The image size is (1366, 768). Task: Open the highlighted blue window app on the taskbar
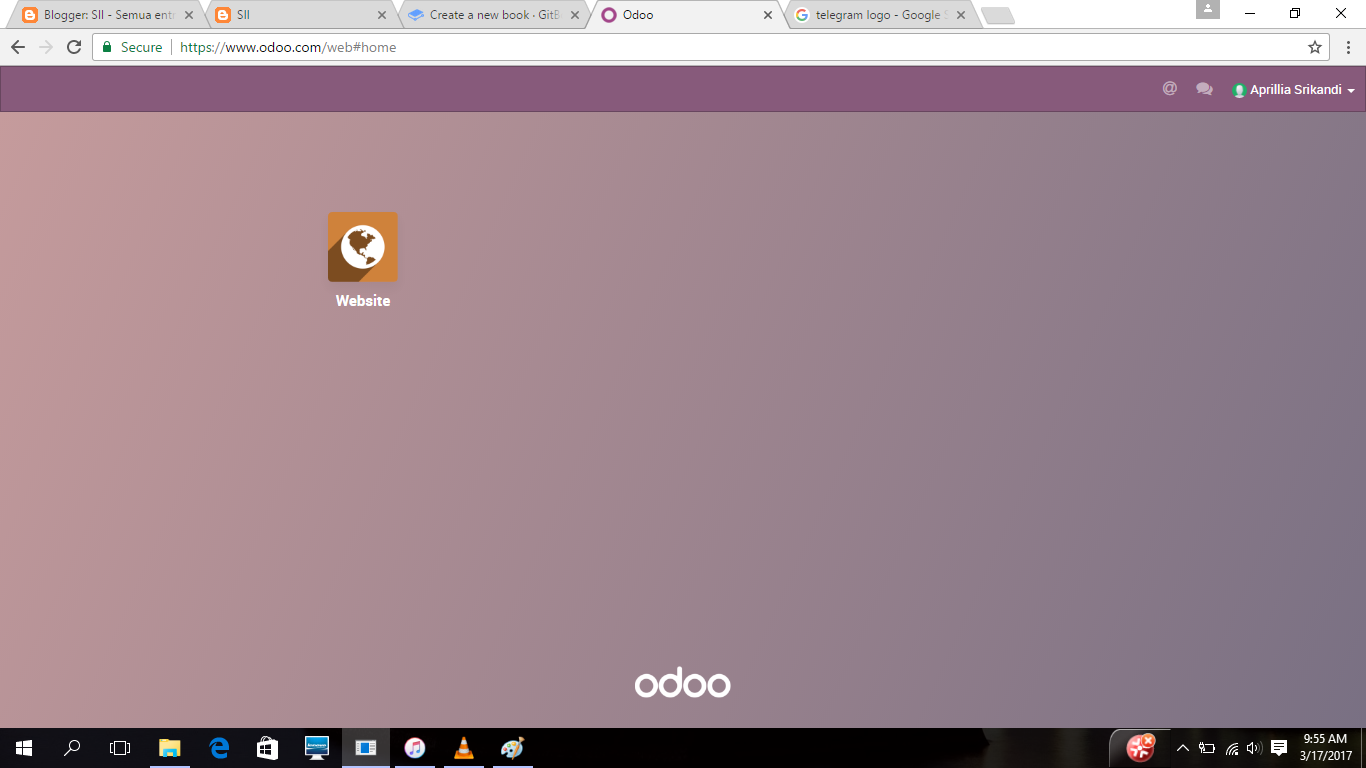[x=366, y=747]
